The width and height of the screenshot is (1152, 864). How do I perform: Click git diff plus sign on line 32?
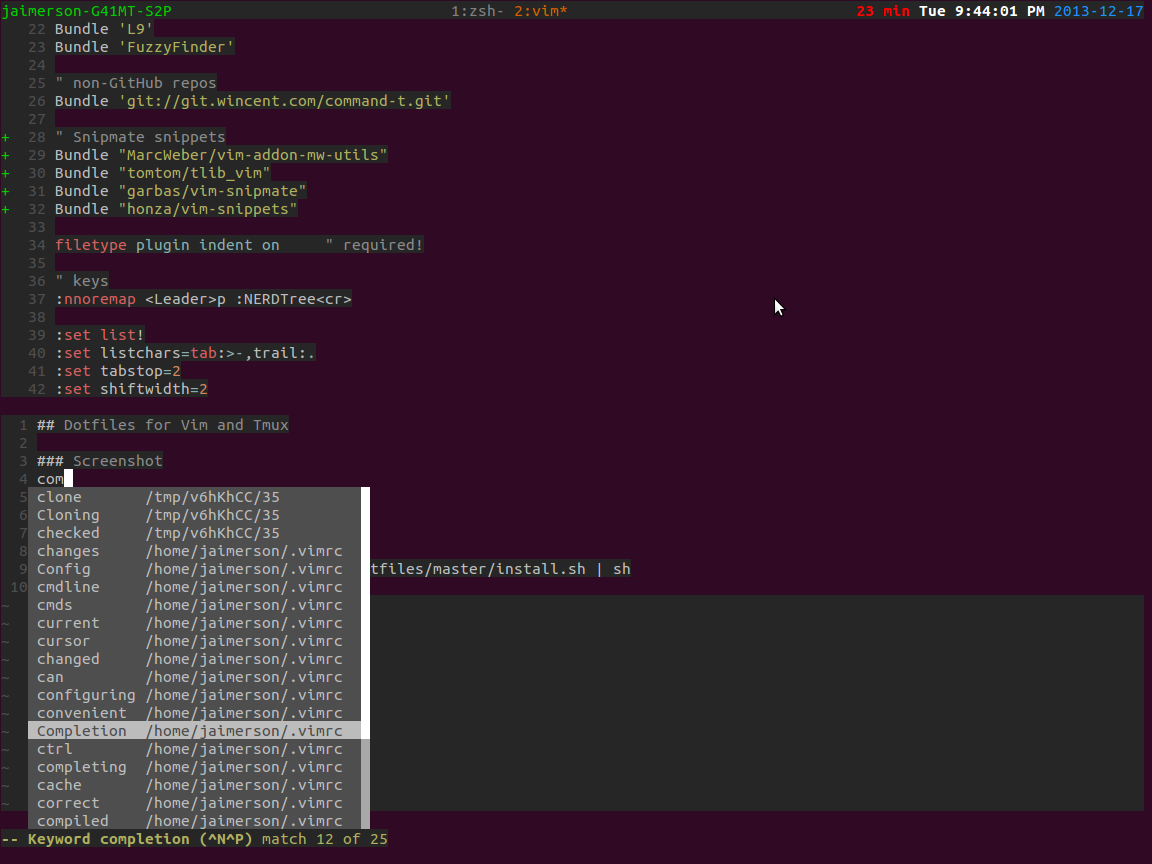(6, 209)
